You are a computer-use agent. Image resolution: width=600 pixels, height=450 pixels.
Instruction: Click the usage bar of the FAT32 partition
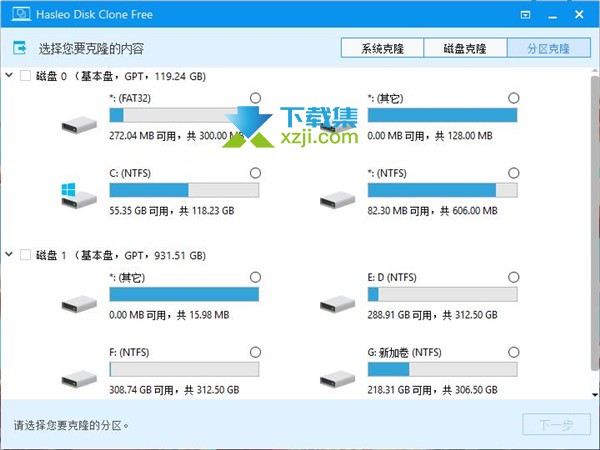[184, 115]
